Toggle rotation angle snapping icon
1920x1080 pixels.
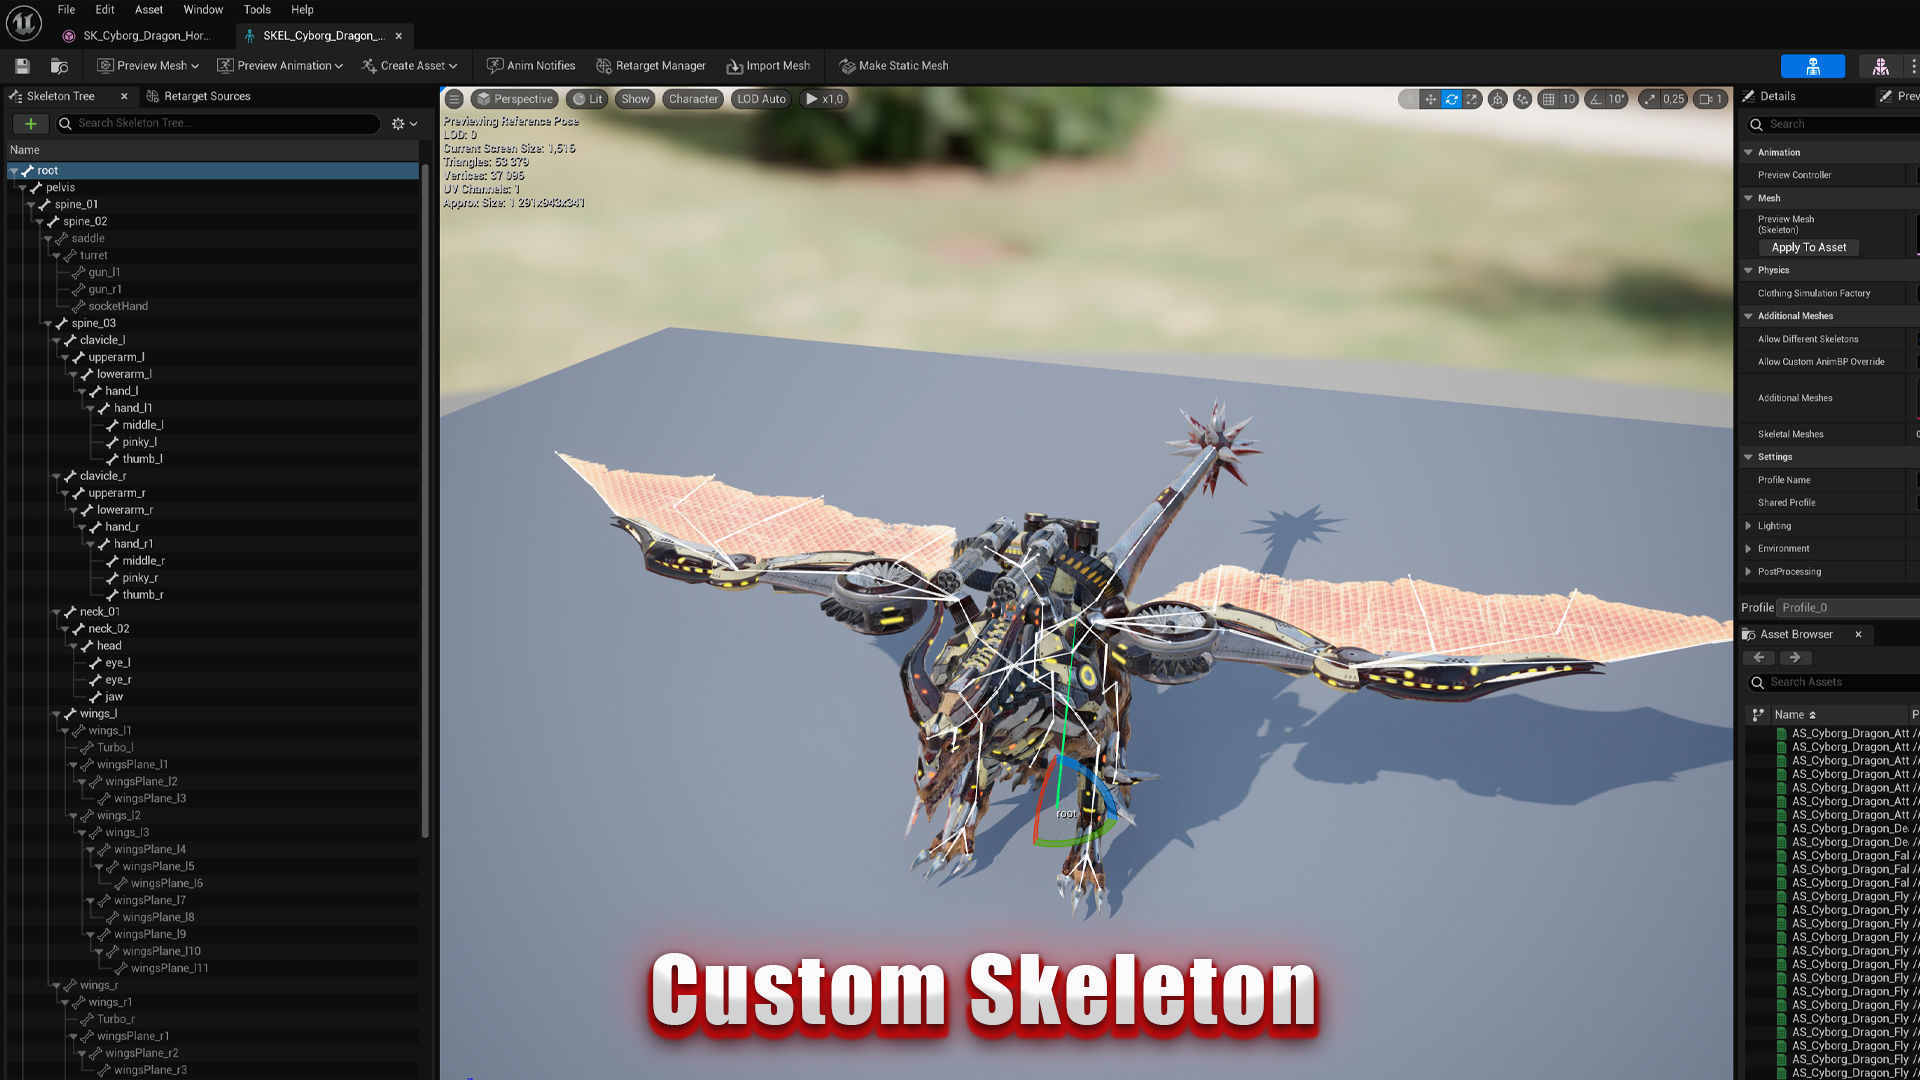pos(1595,99)
